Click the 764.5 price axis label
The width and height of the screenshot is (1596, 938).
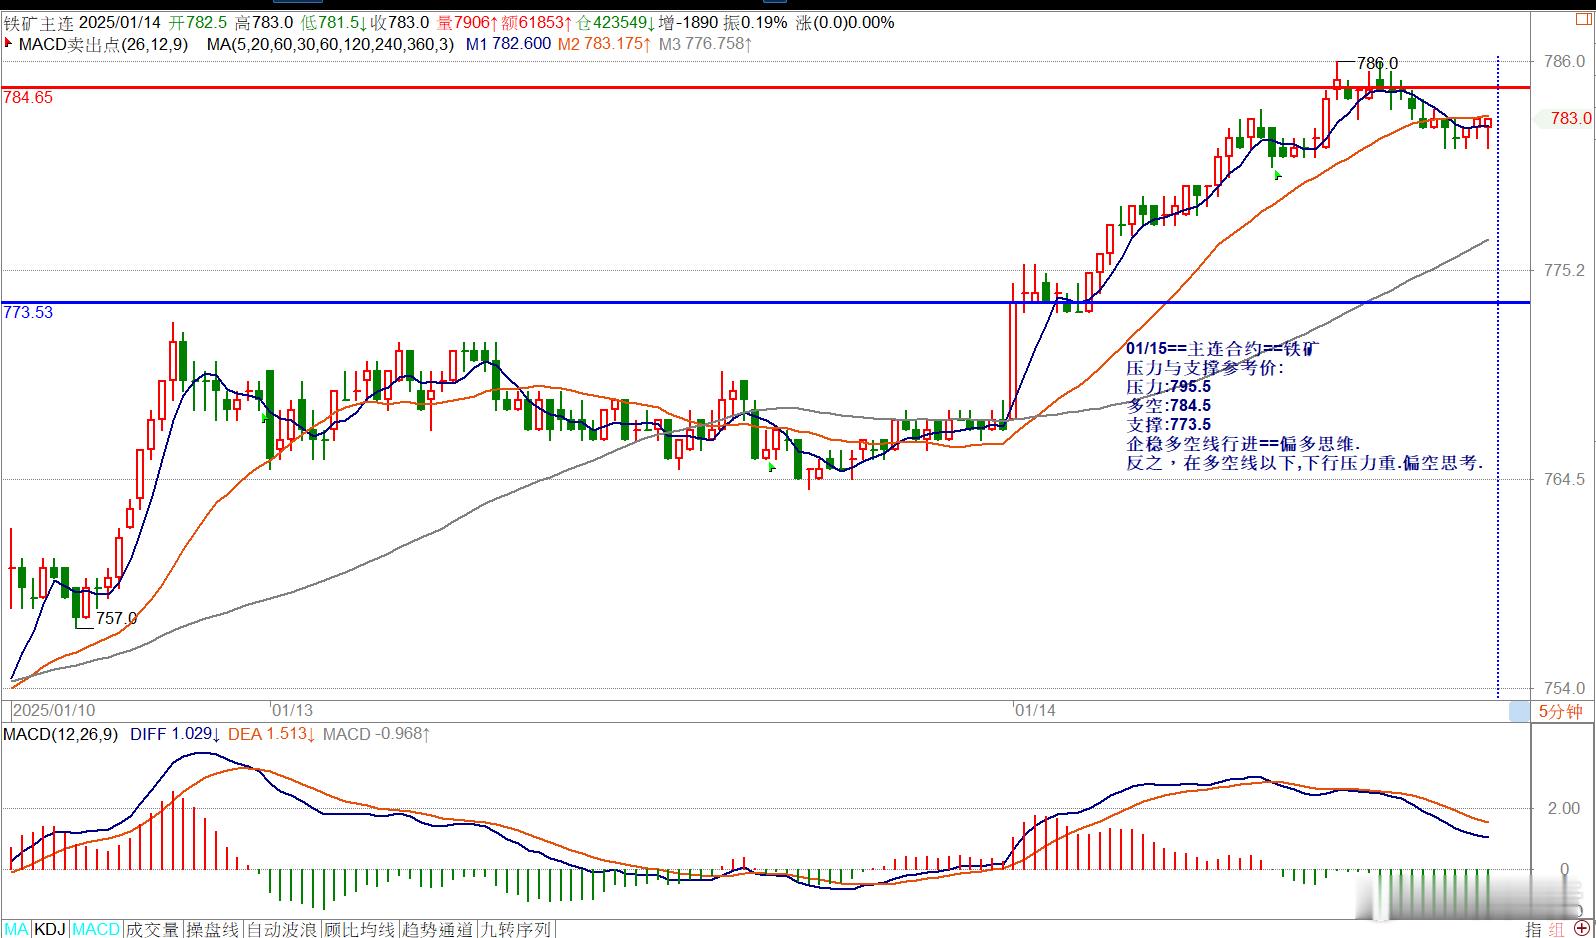click(x=1565, y=479)
